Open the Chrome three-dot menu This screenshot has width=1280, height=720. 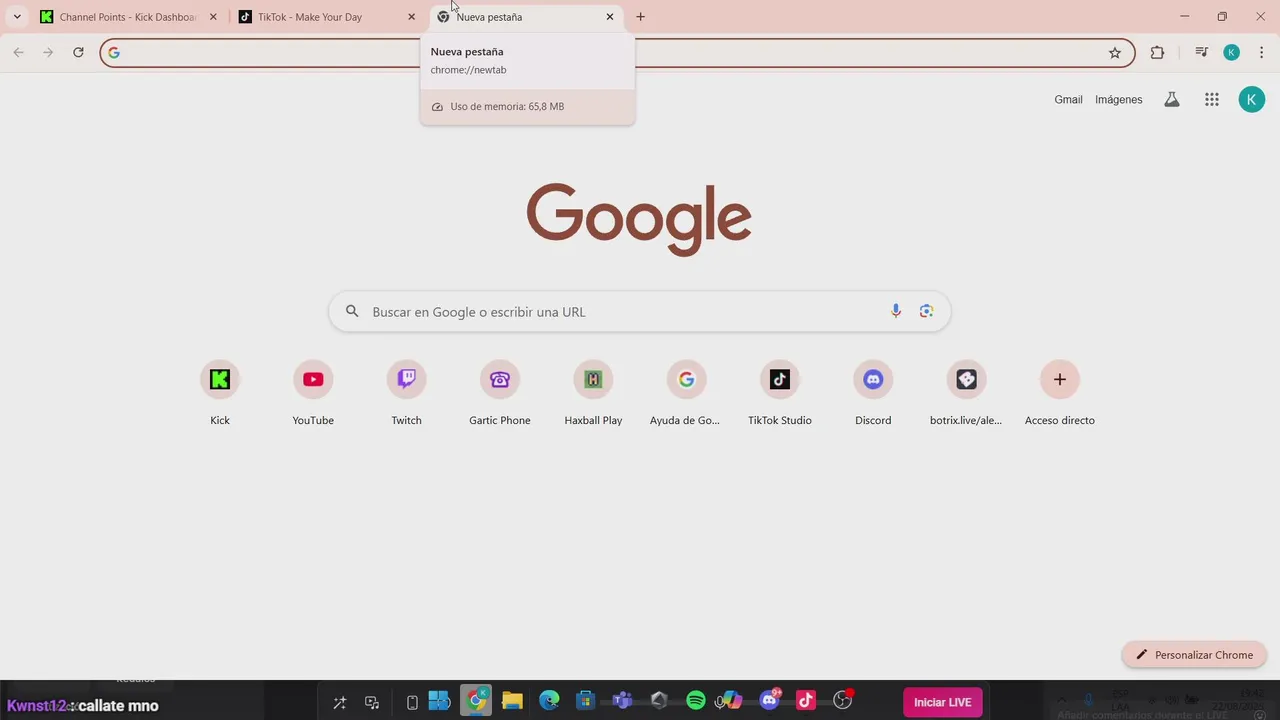pos(1261,53)
